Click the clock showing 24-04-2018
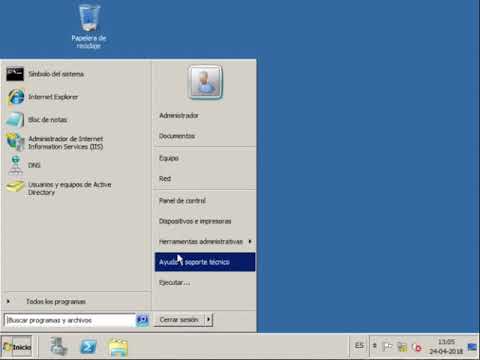Image resolution: width=480 pixels, height=360 pixels. click(x=446, y=347)
